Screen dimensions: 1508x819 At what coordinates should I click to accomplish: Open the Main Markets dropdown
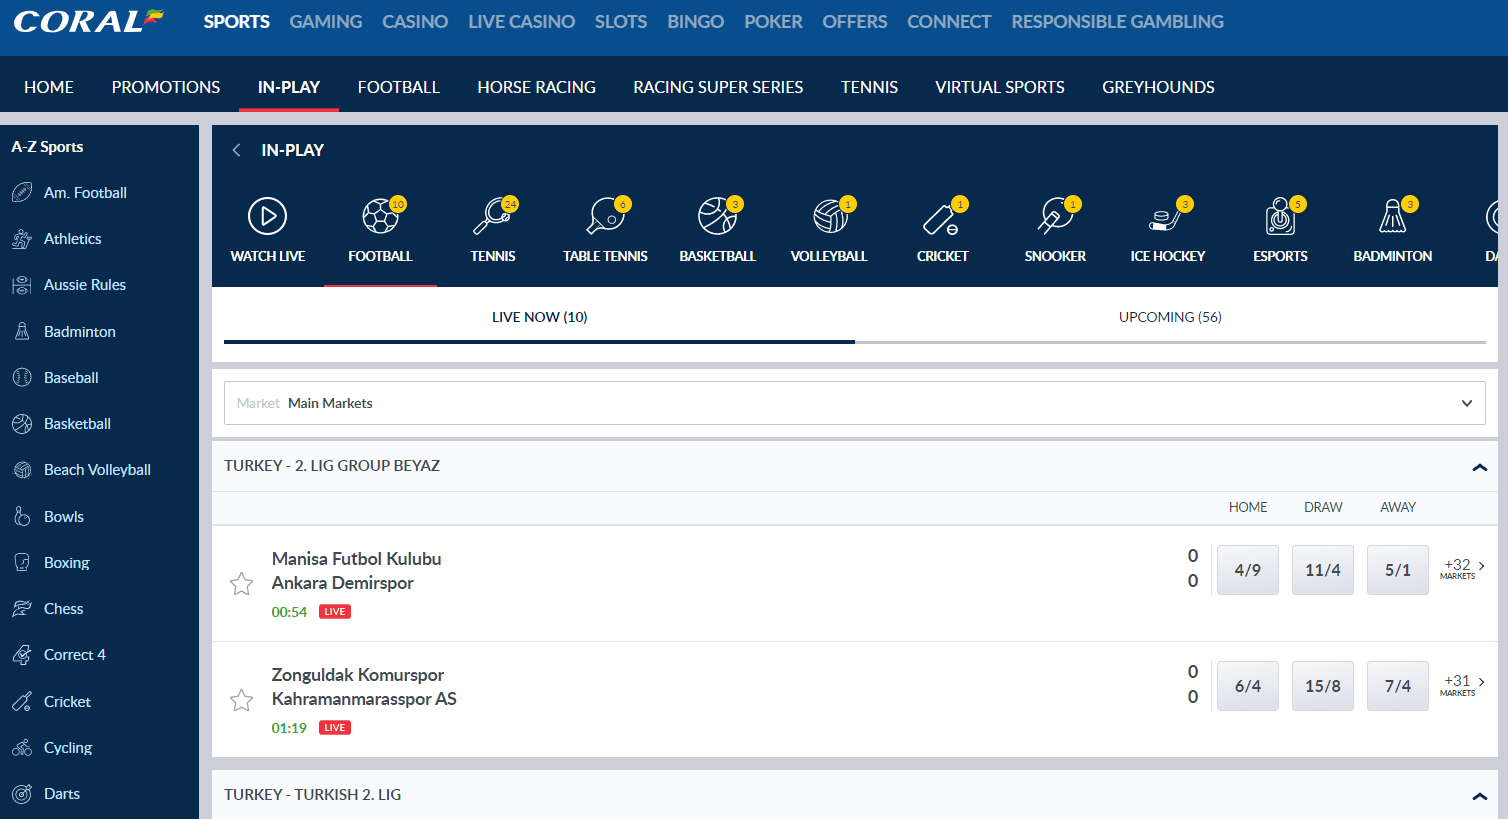click(854, 403)
